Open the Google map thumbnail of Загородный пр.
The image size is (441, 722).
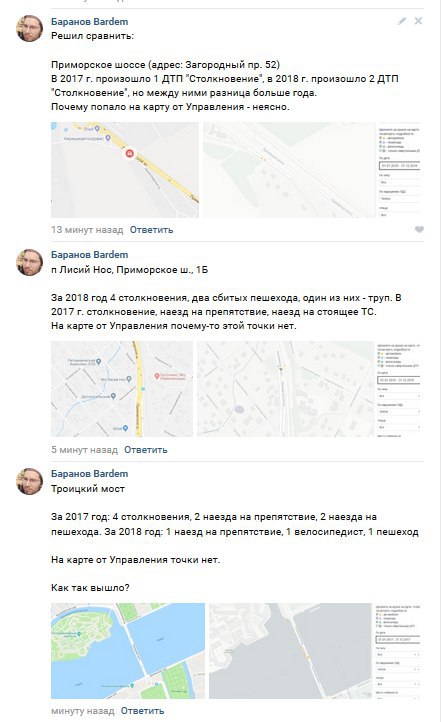[125, 170]
